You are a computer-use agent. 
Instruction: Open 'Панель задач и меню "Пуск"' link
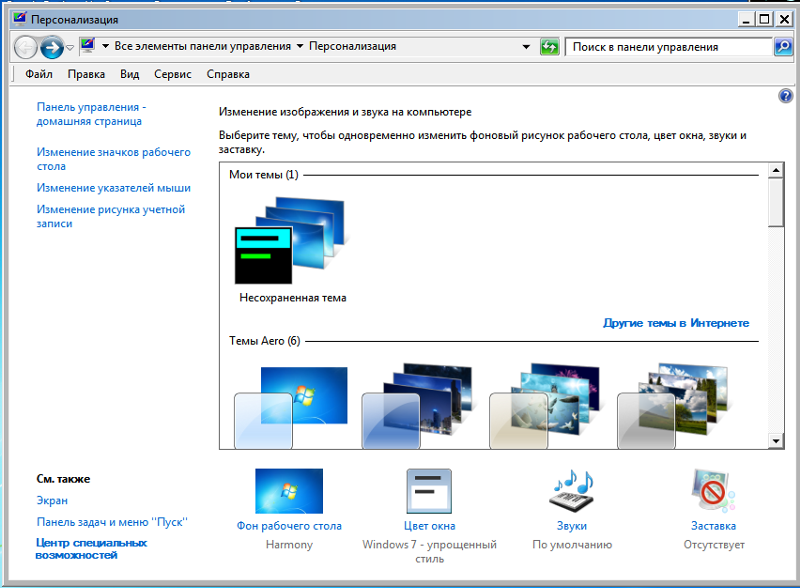pos(112,522)
